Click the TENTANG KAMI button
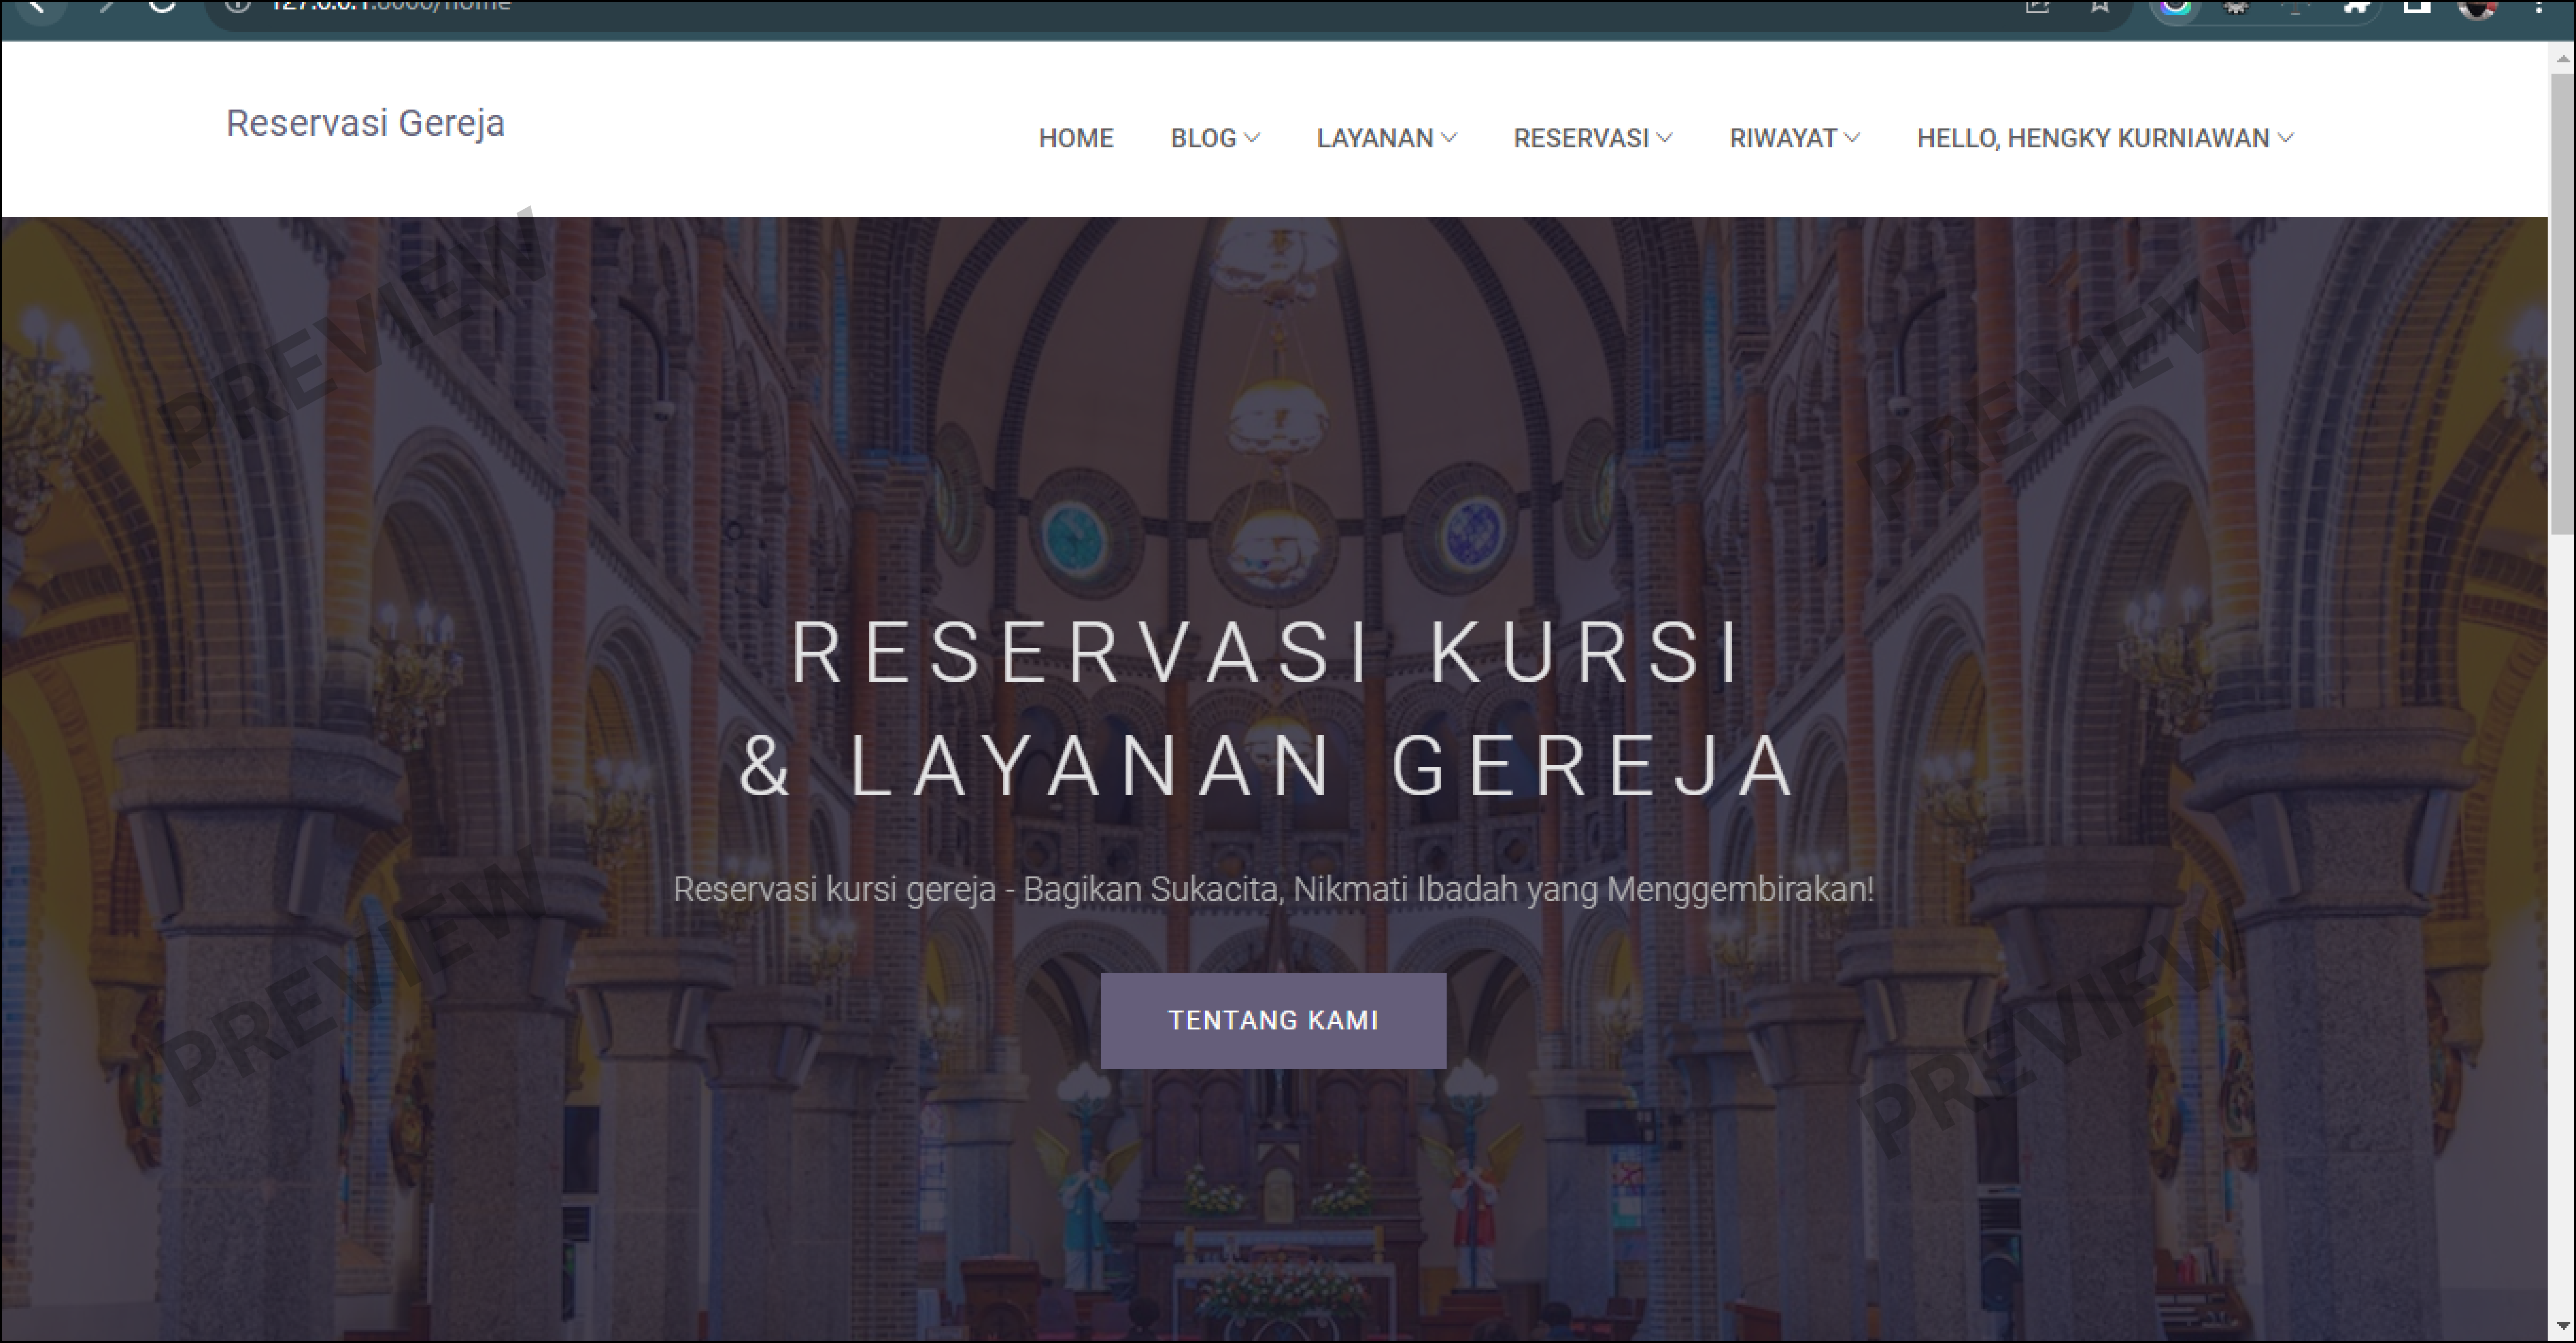The image size is (2576, 1343). [1273, 1020]
